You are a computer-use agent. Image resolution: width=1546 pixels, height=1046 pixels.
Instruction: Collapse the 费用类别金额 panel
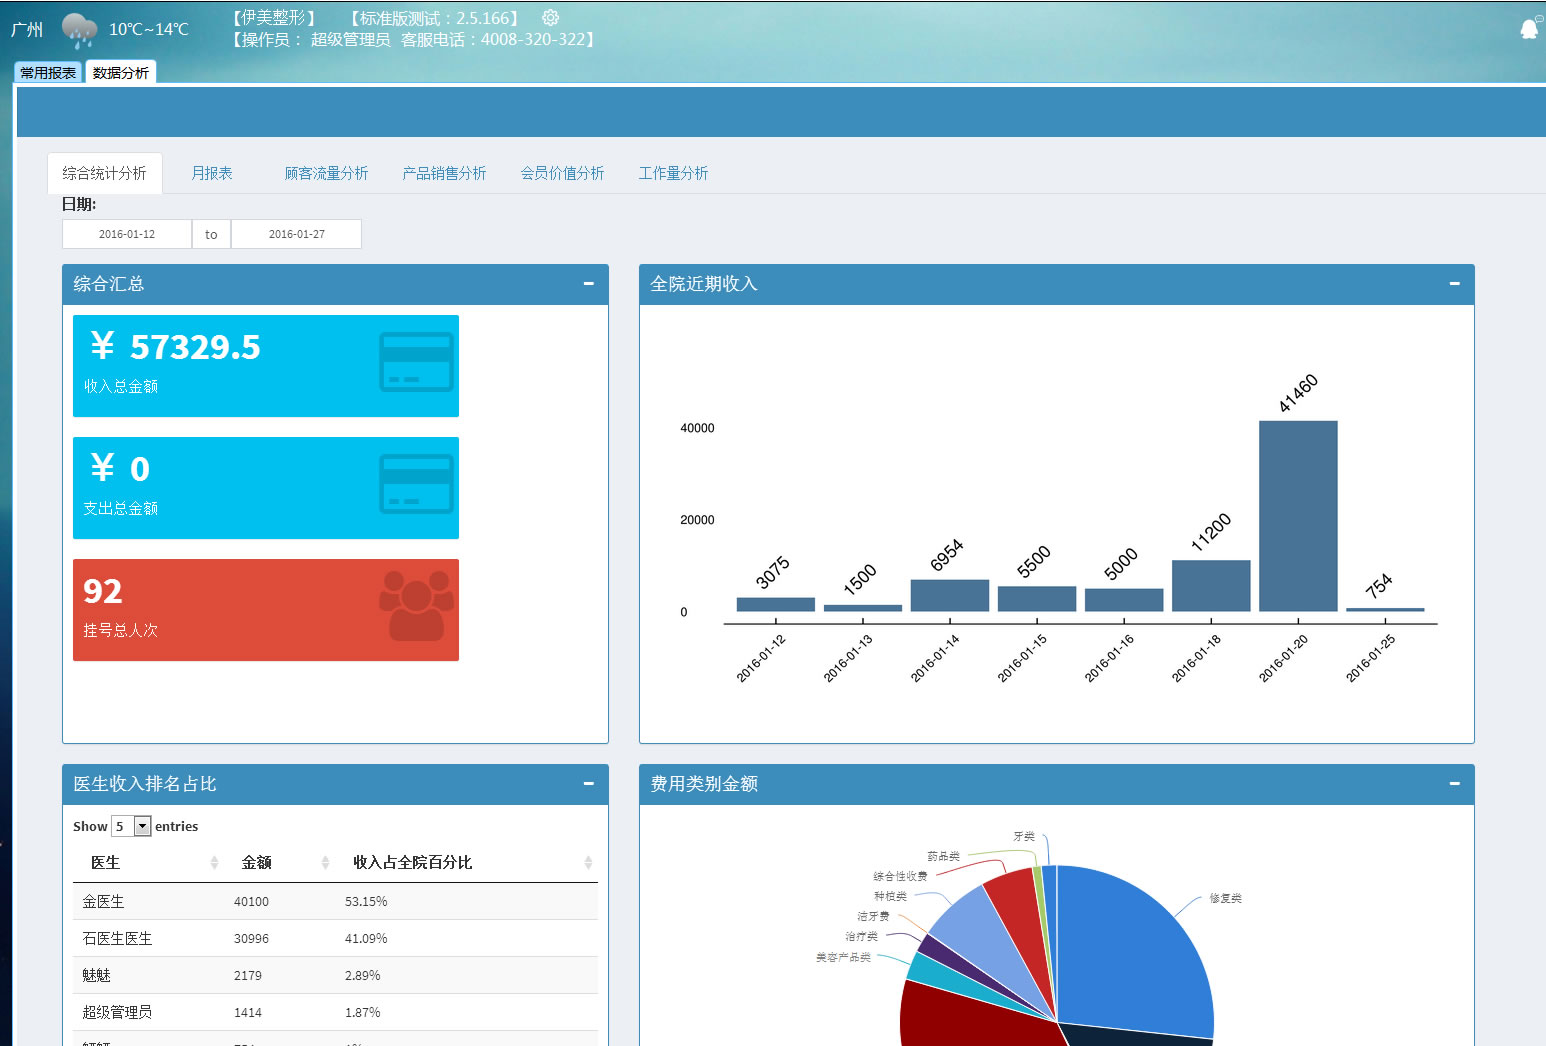click(x=1455, y=784)
